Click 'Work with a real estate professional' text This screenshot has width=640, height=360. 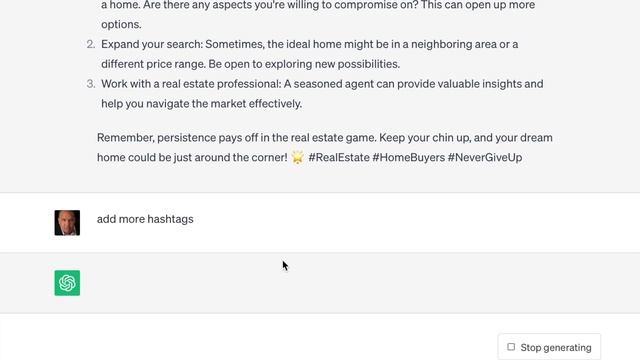[191, 84]
